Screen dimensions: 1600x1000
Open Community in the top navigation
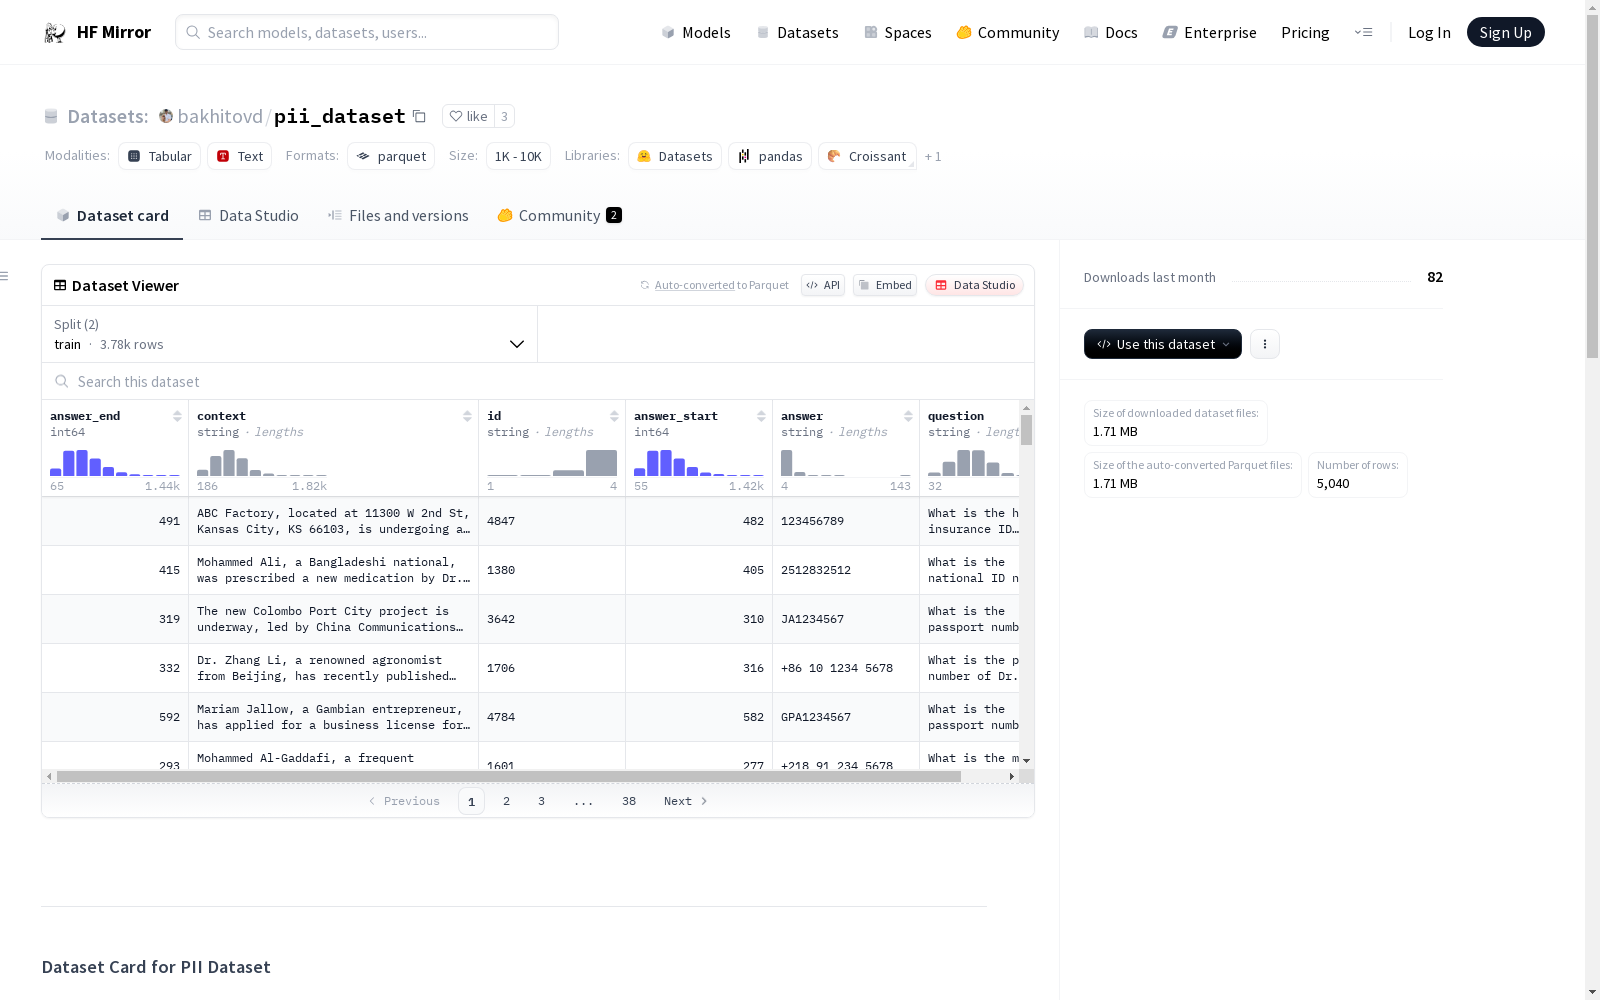[1008, 33]
